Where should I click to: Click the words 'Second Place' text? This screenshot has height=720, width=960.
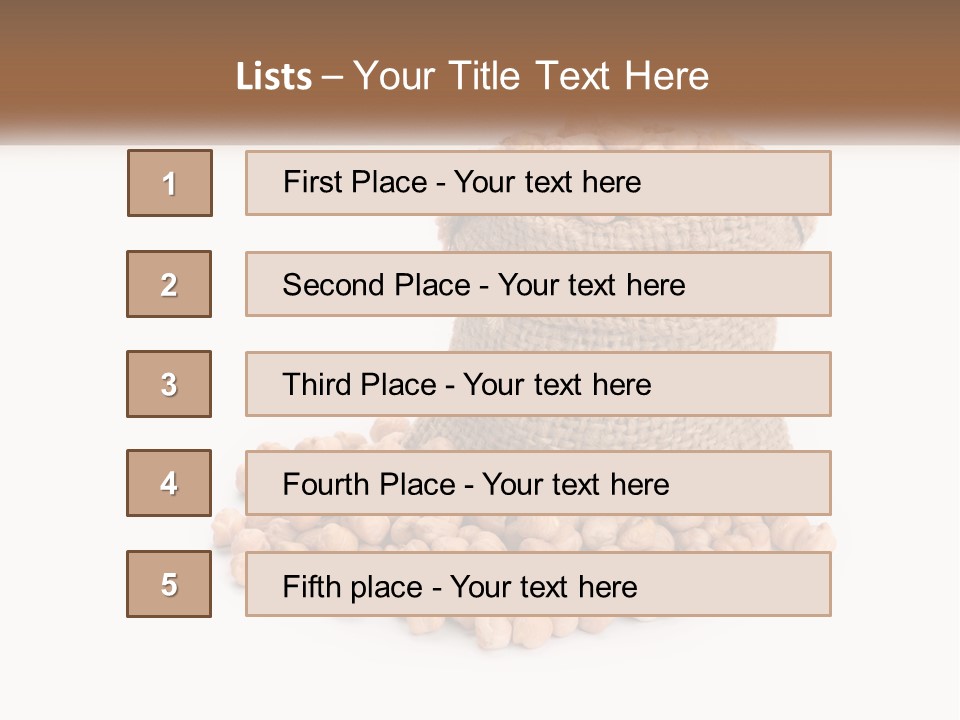[377, 285]
